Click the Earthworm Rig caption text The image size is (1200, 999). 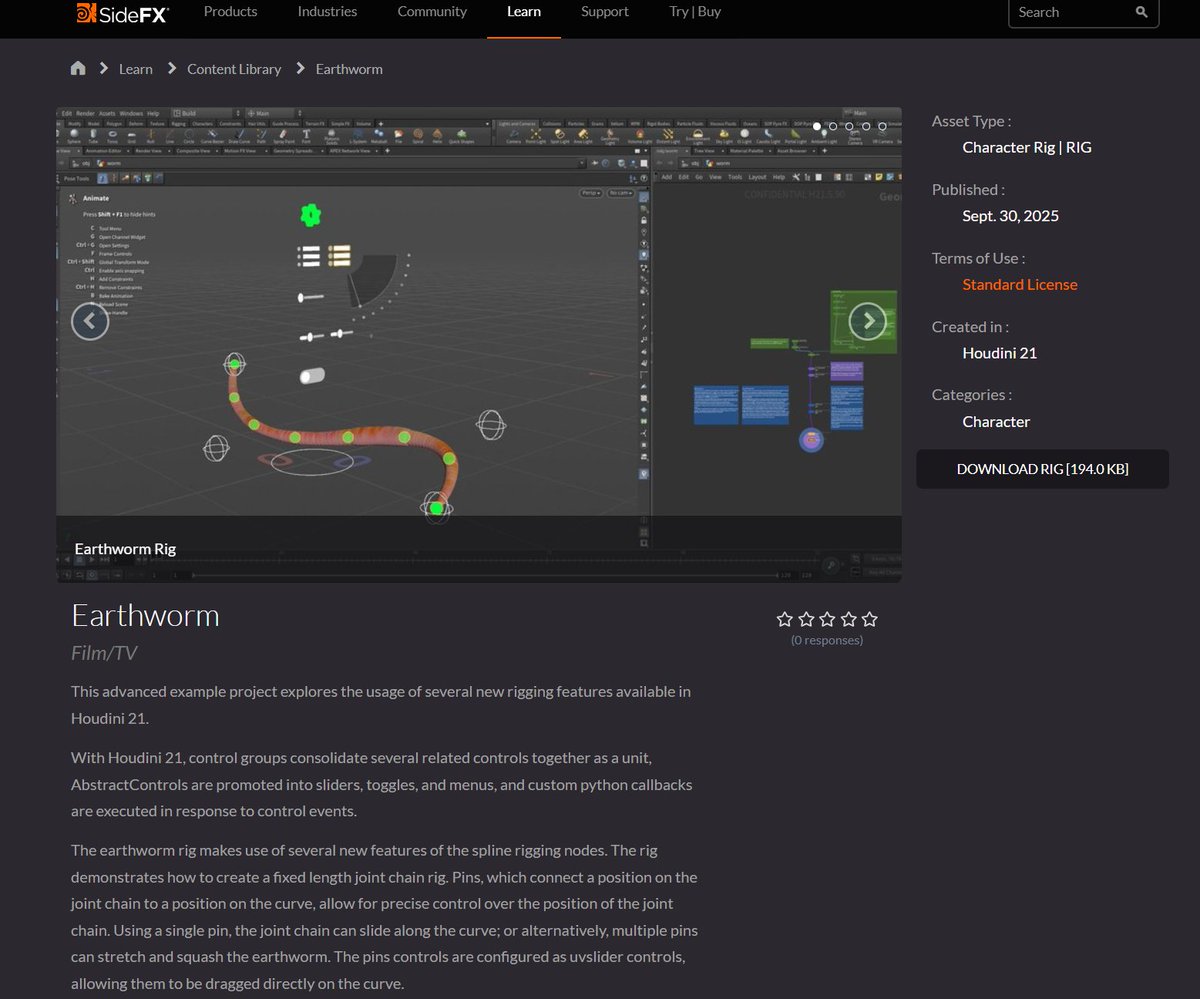[125, 549]
